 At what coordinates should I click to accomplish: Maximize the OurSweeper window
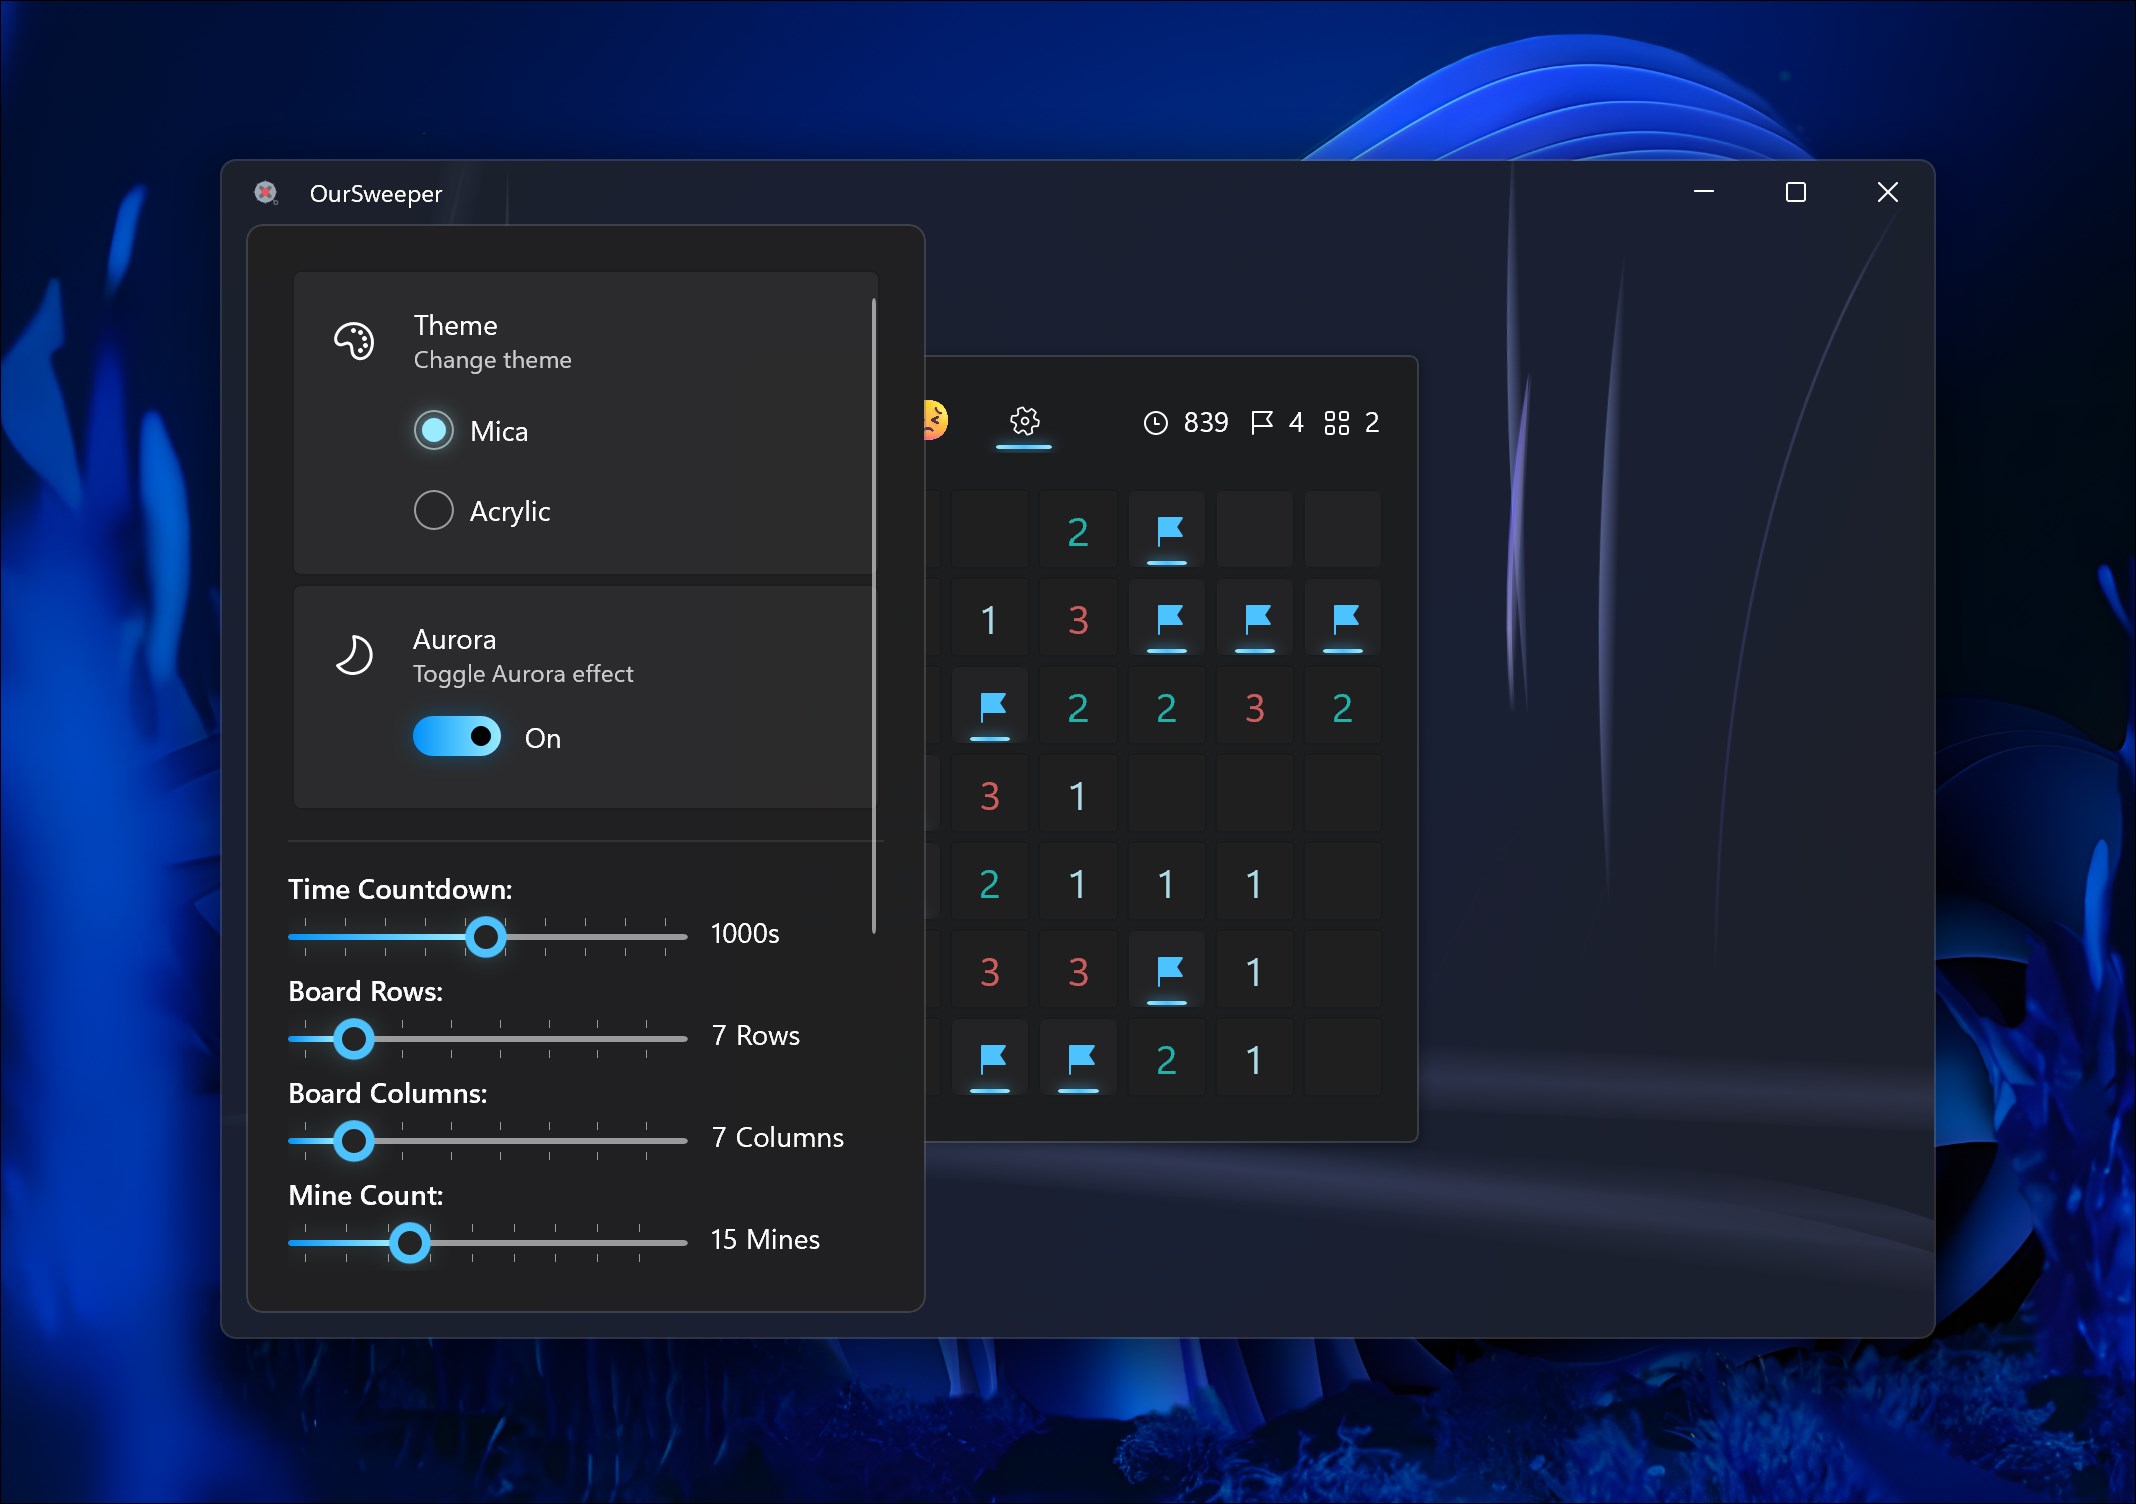[x=1795, y=192]
